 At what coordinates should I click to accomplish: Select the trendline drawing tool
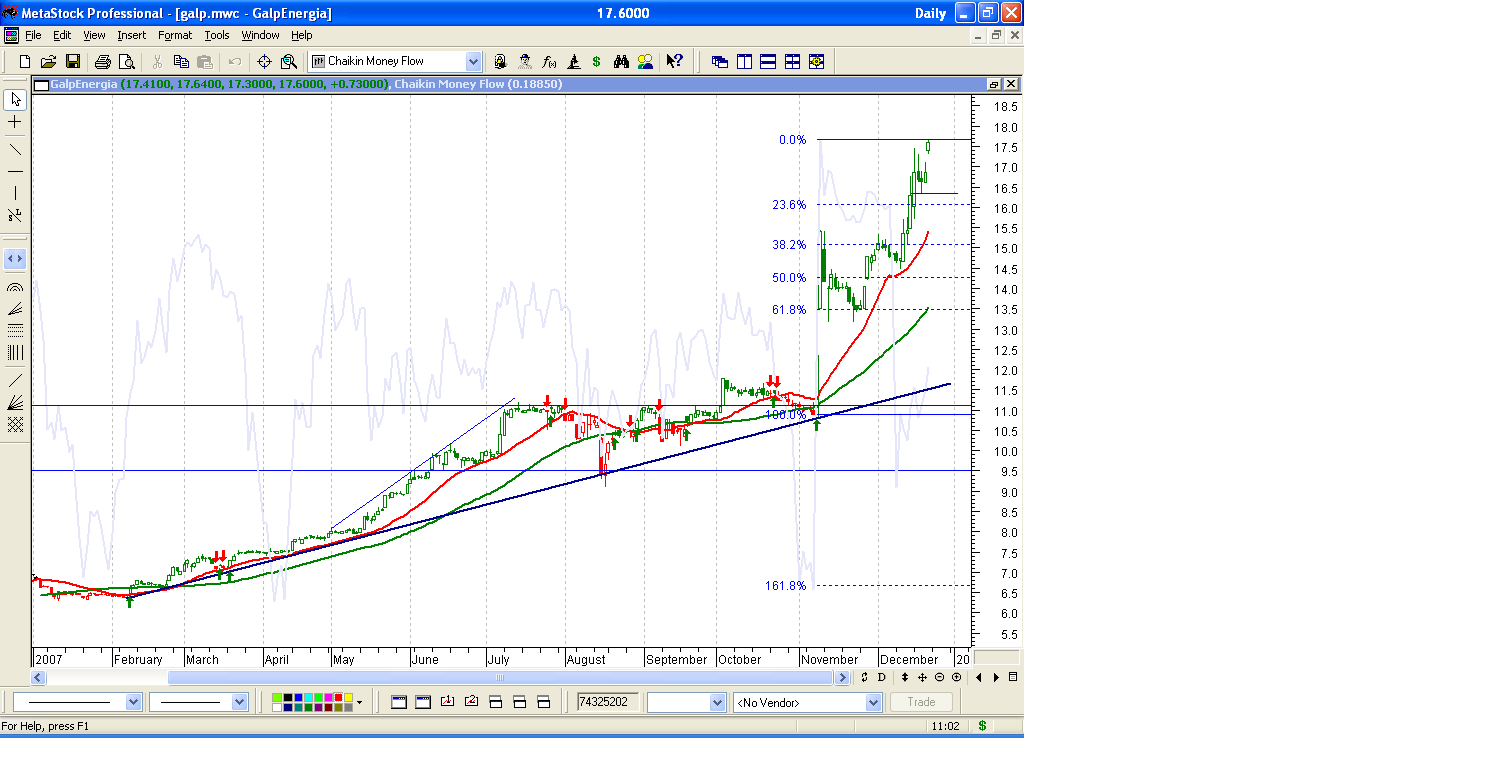click(15, 149)
